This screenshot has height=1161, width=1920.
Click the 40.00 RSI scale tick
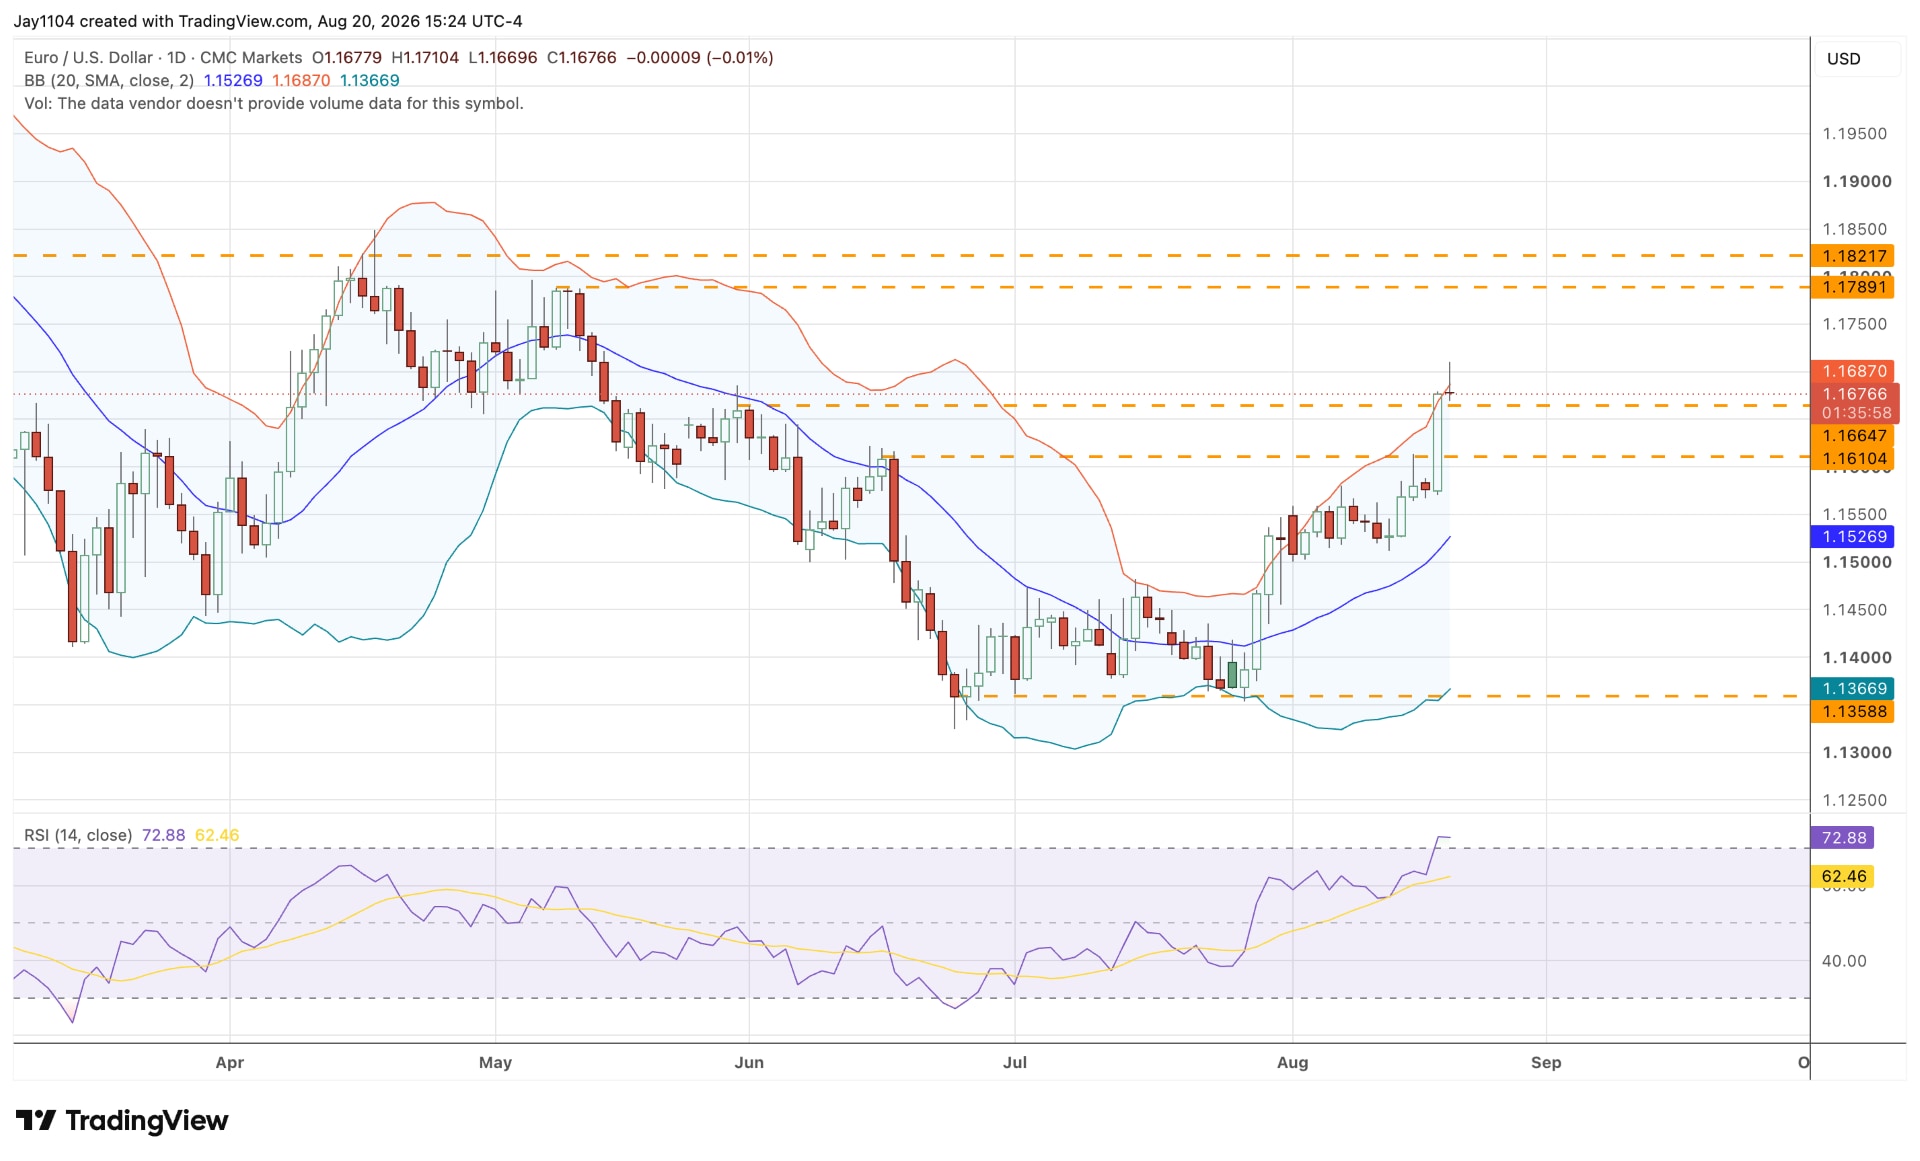(x=1844, y=961)
